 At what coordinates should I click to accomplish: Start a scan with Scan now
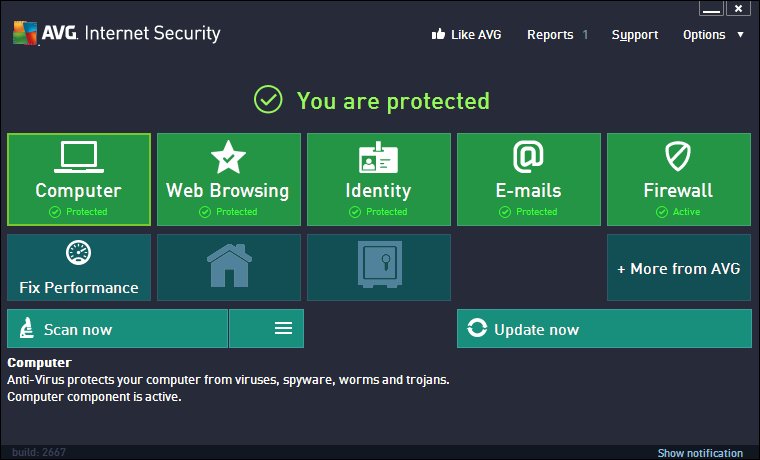click(117, 329)
